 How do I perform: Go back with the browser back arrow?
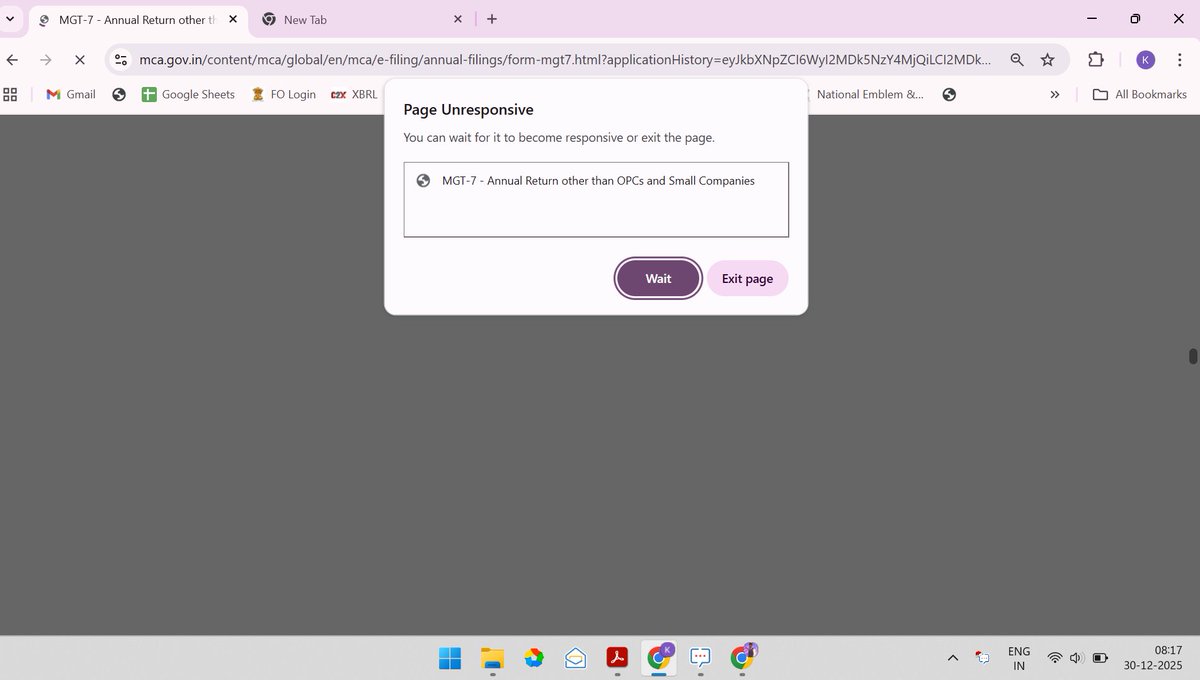click(13, 60)
